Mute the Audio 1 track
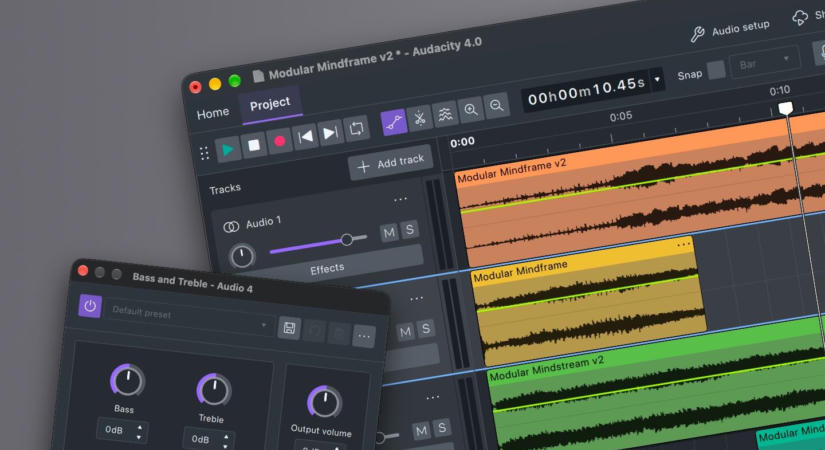Viewport: 825px width, 450px height. (389, 233)
